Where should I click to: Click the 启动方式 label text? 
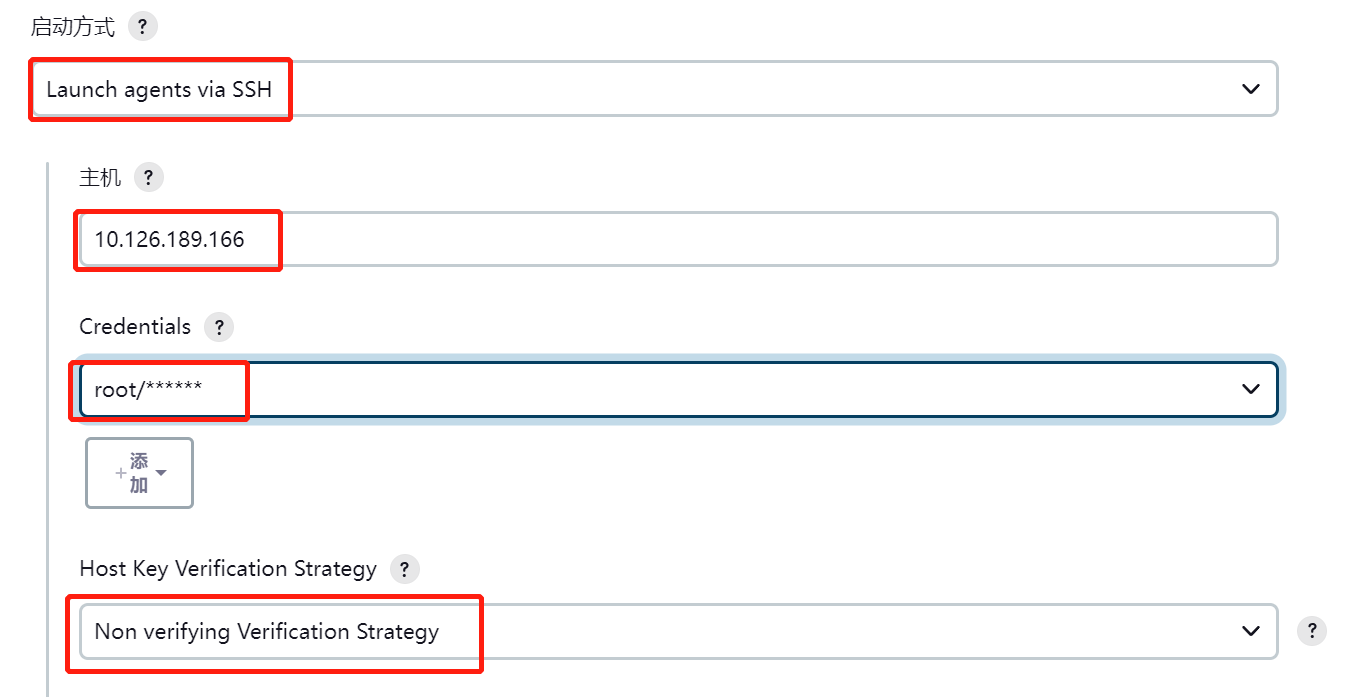coord(73,27)
